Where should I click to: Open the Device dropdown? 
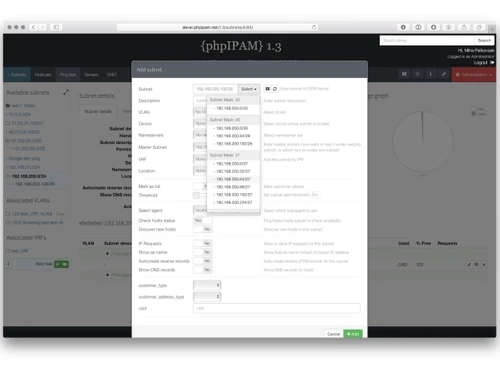tap(200, 124)
